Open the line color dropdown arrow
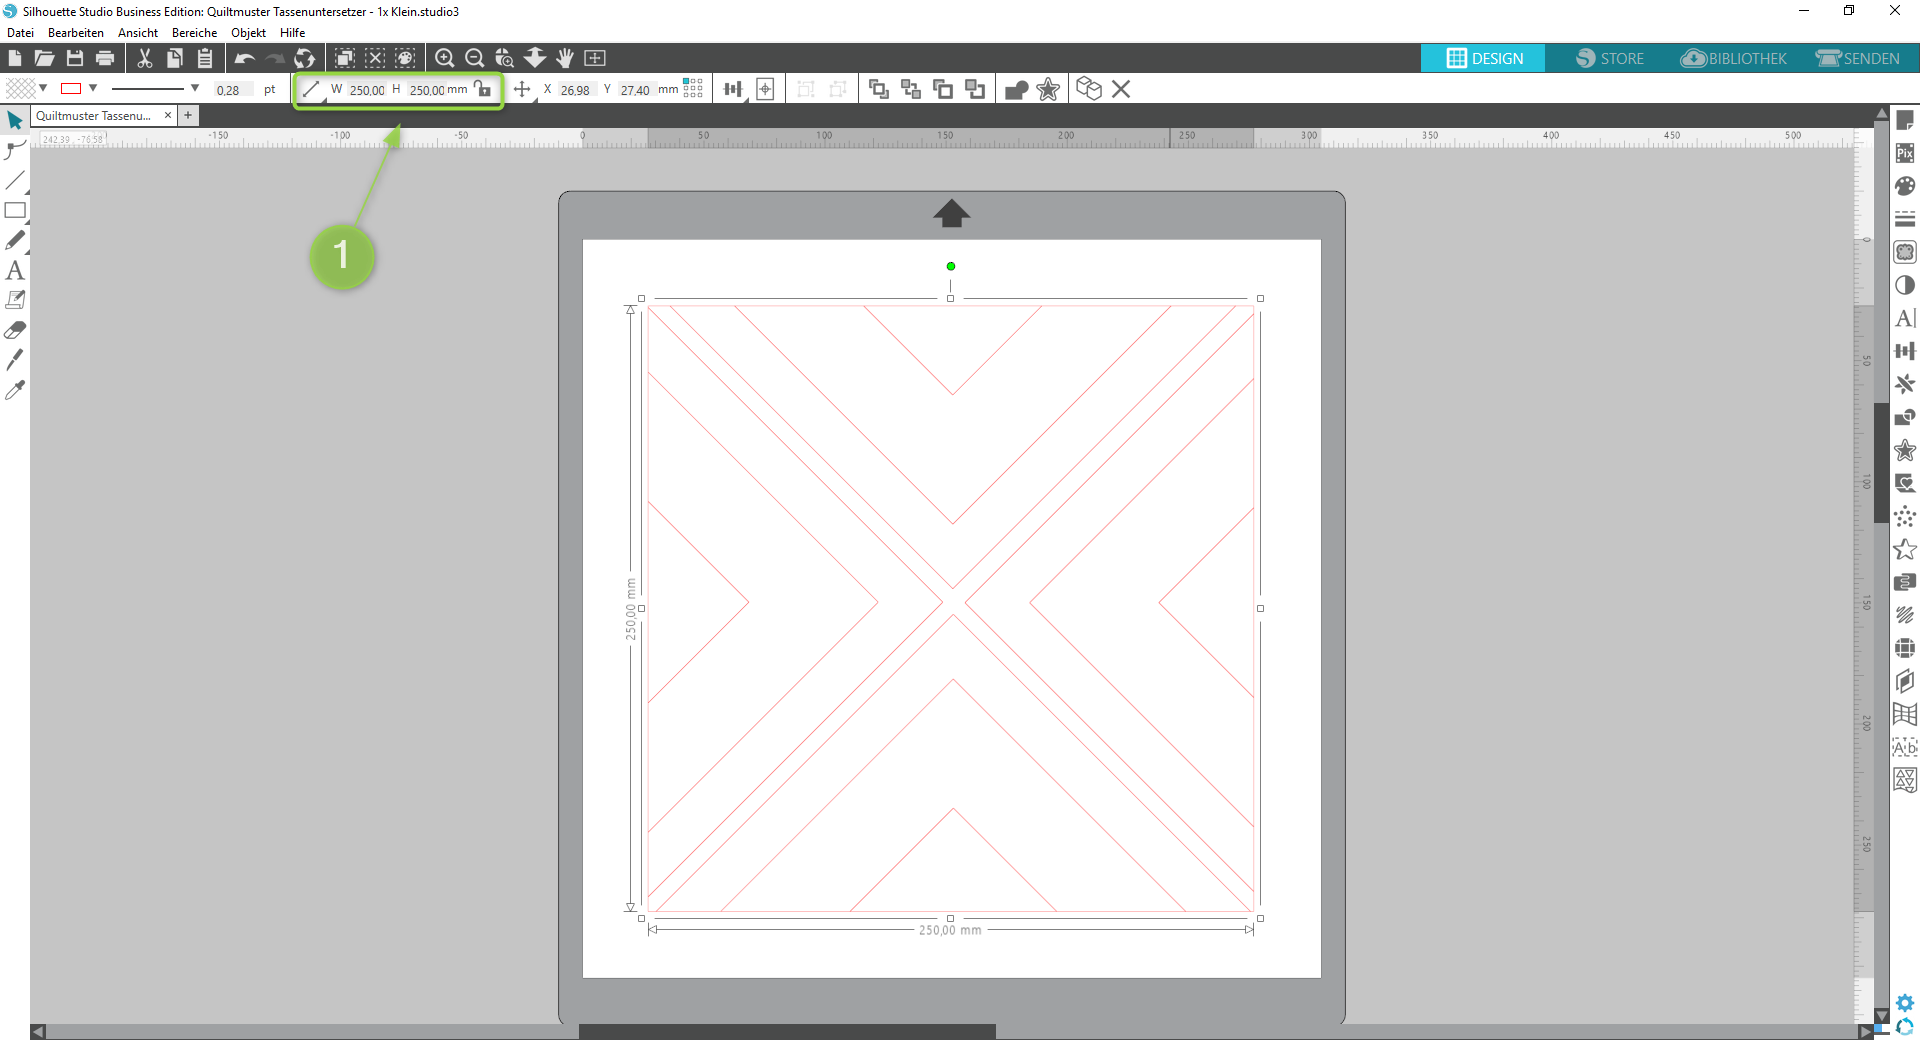The width and height of the screenshot is (1920, 1040). [93, 88]
